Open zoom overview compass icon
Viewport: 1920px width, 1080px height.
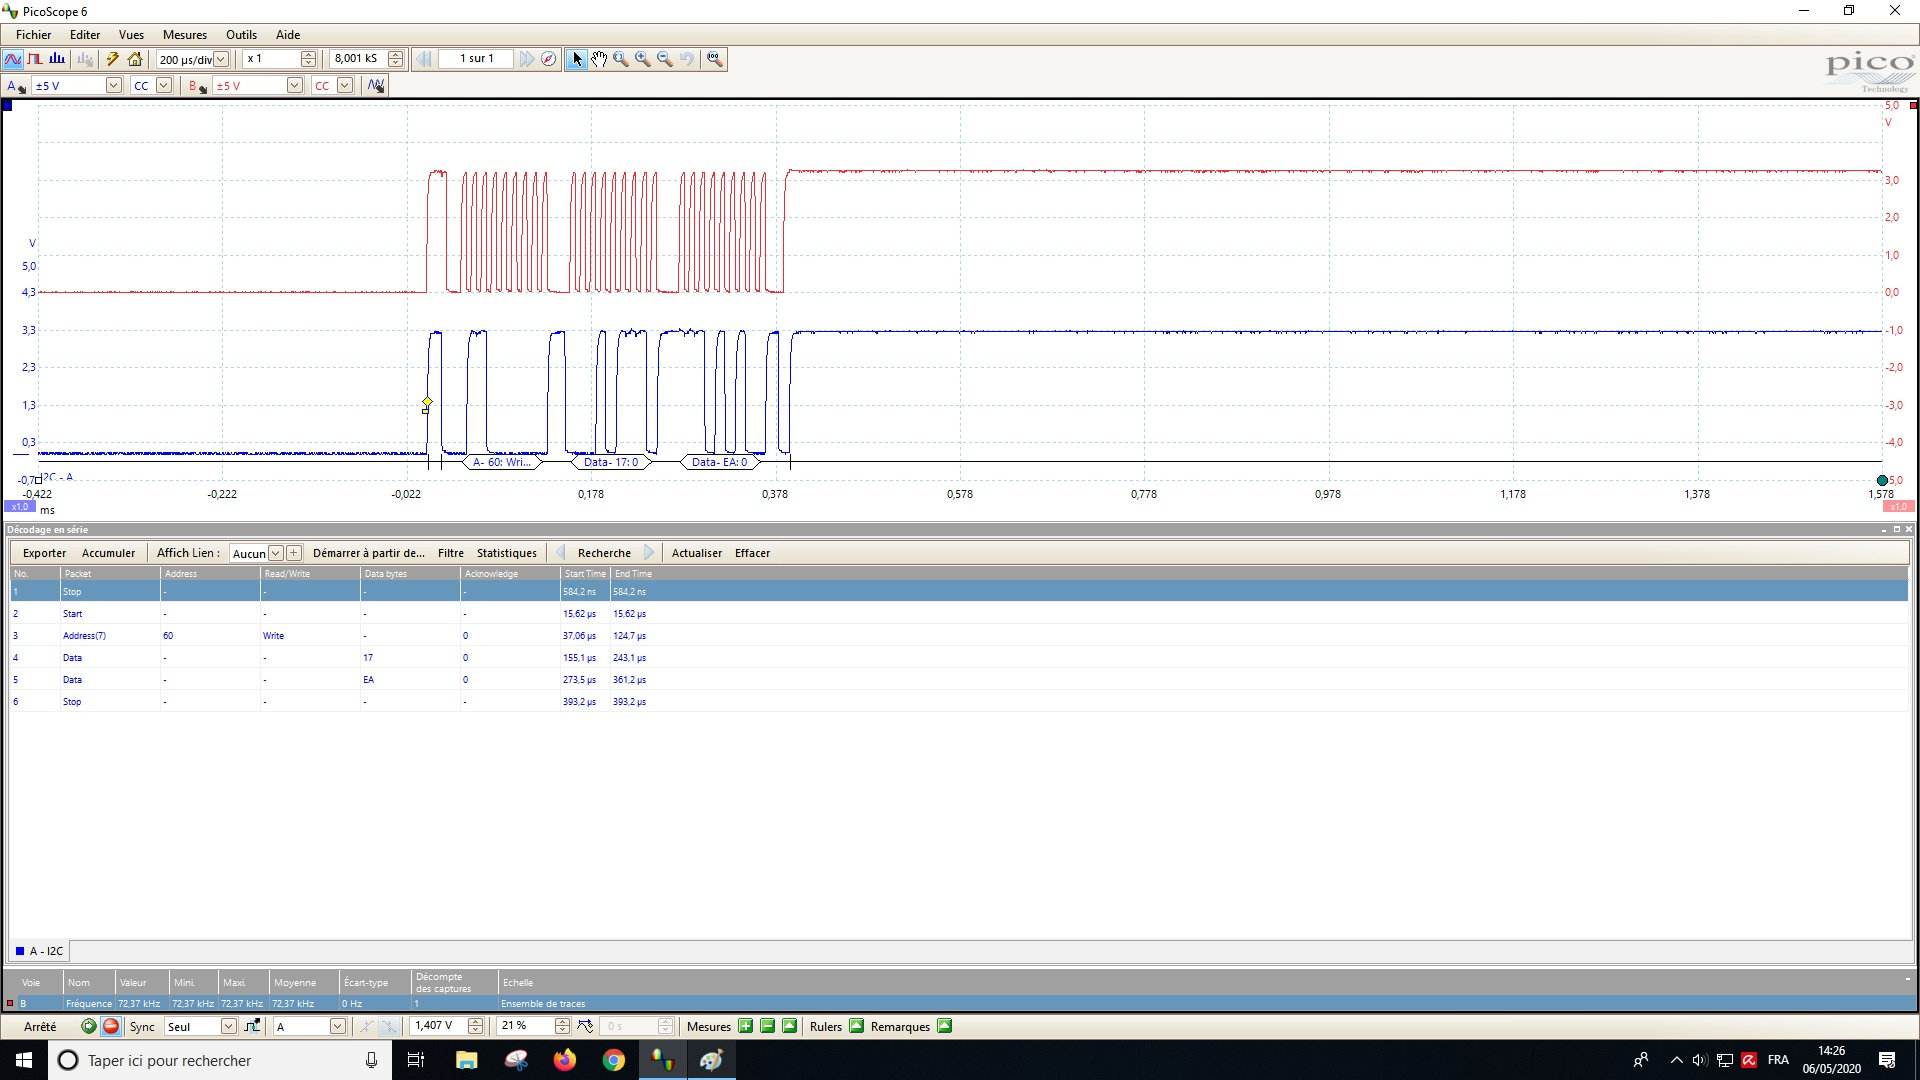[549, 59]
